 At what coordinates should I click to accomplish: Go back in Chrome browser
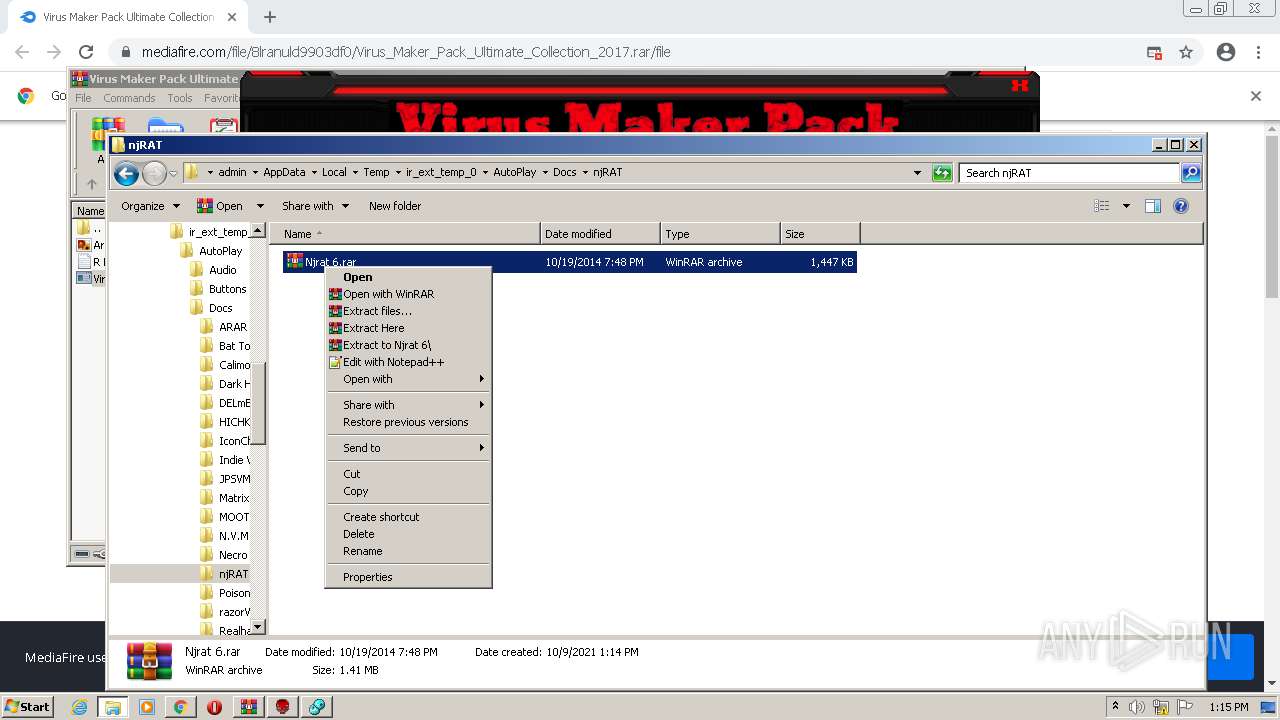[22, 52]
